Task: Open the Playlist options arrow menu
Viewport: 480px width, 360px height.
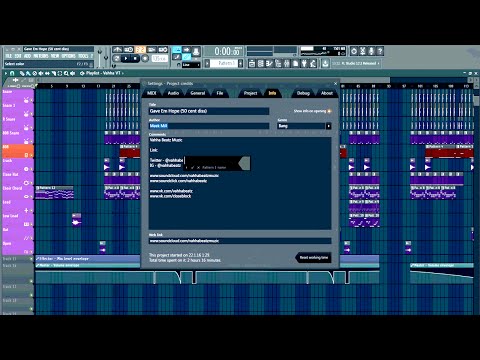Action: [5, 73]
